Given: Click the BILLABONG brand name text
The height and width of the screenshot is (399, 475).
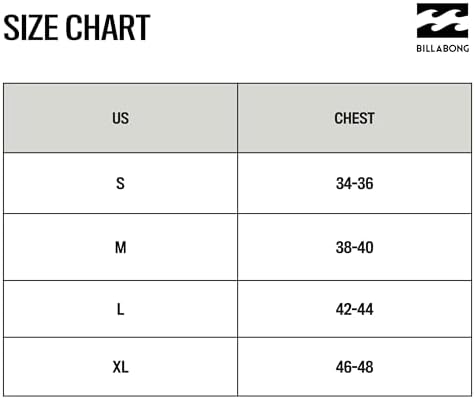Looking at the screenshot, I should pyautogui.click(x=443, y=49).
